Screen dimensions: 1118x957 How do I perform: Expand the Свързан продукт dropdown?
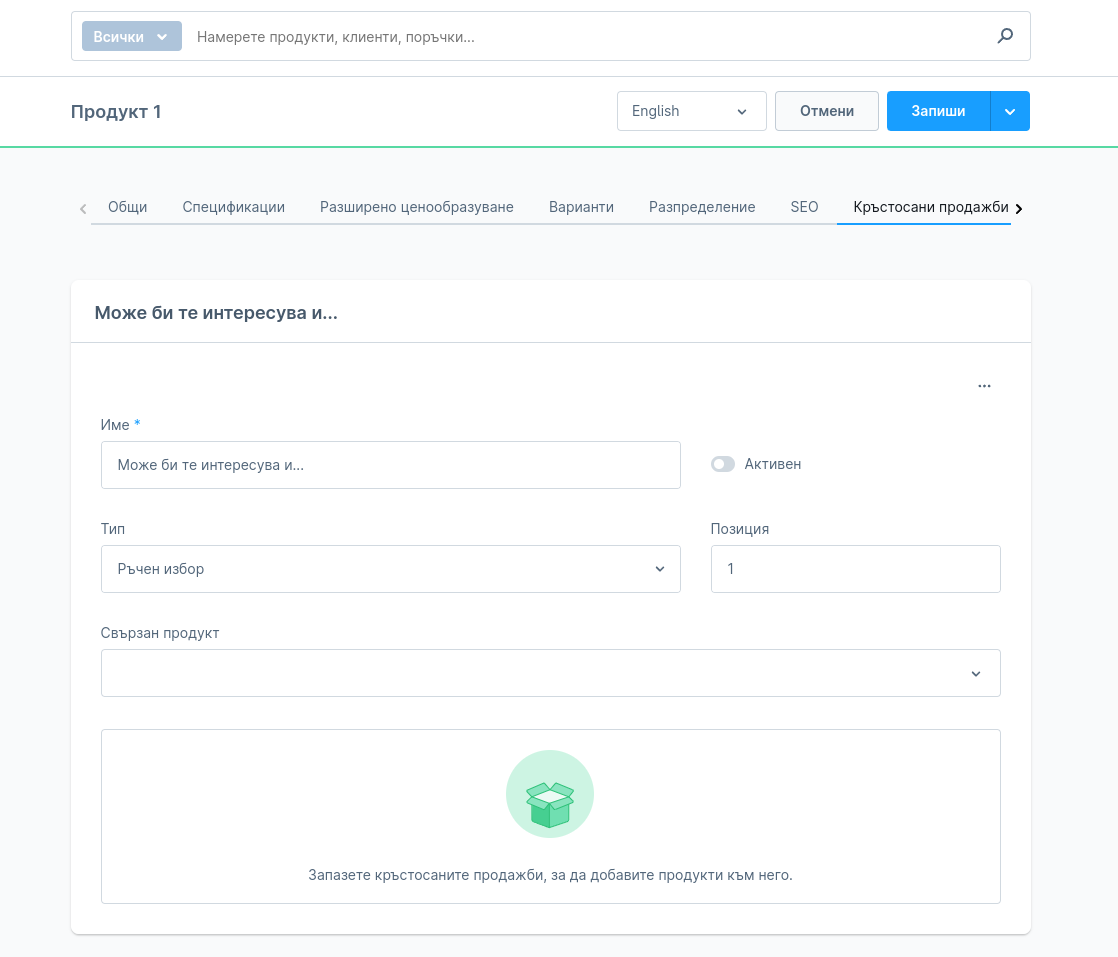[550, 673]
